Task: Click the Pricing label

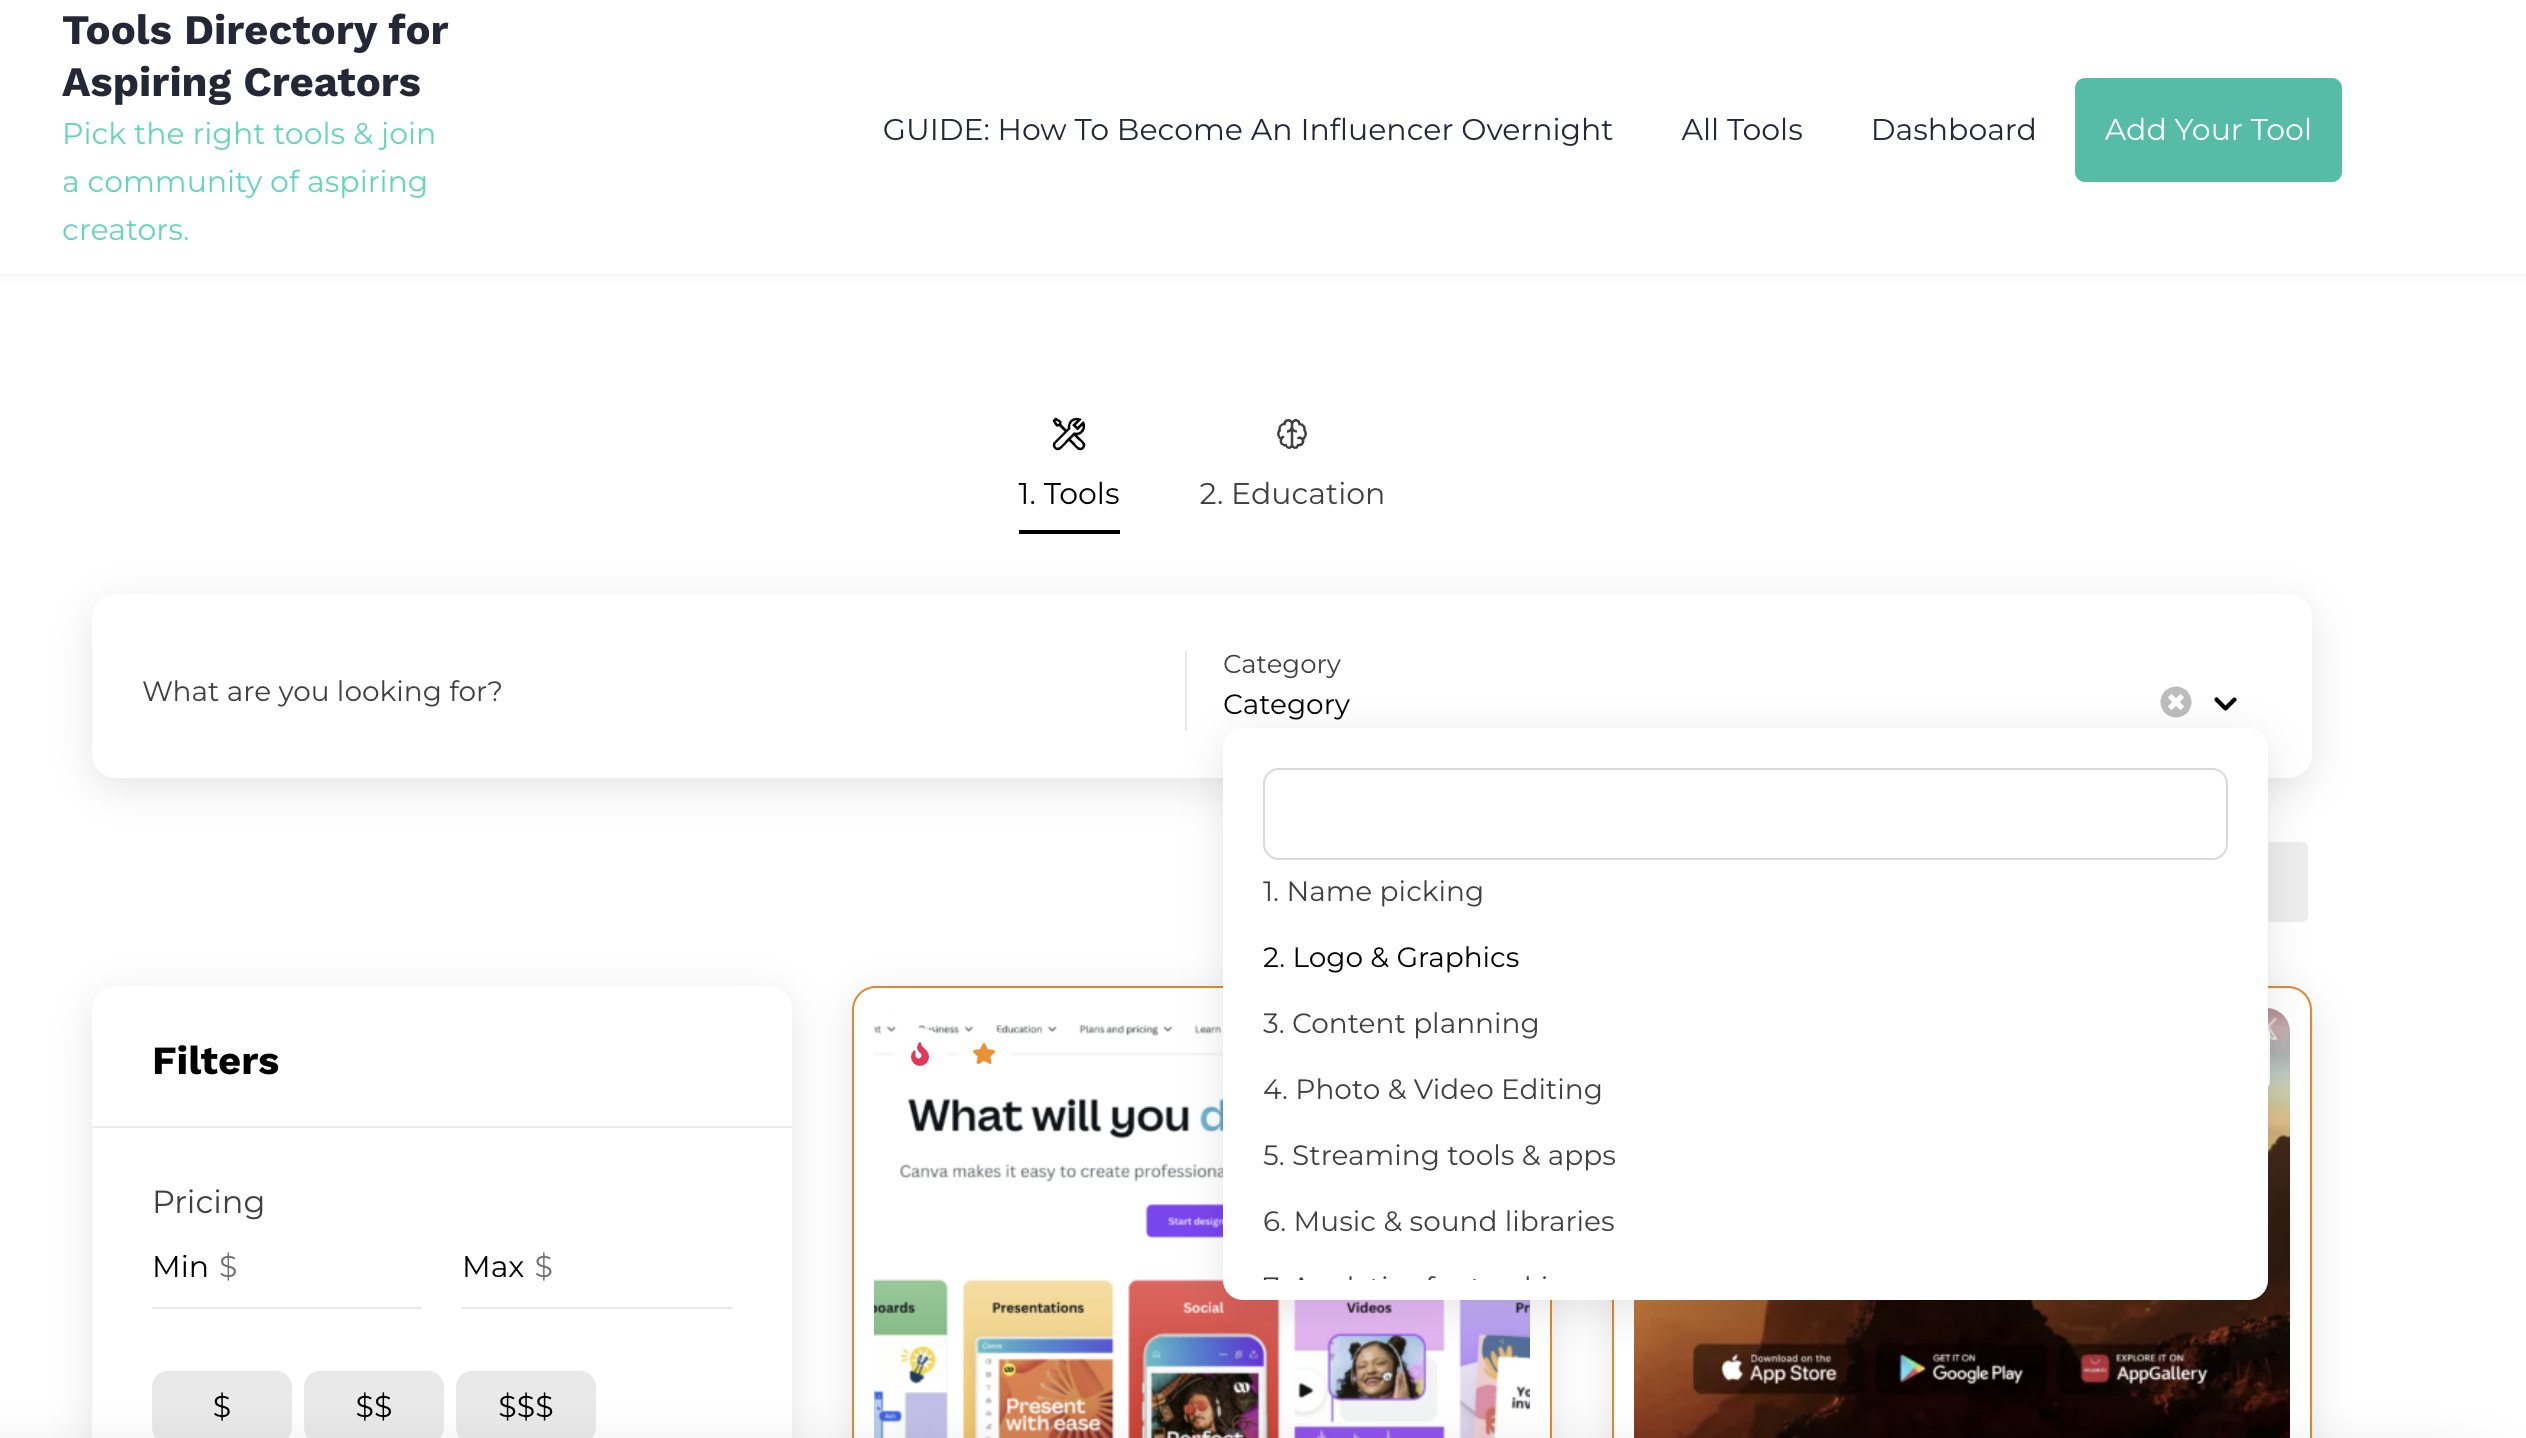Action: pos(208,1201)
